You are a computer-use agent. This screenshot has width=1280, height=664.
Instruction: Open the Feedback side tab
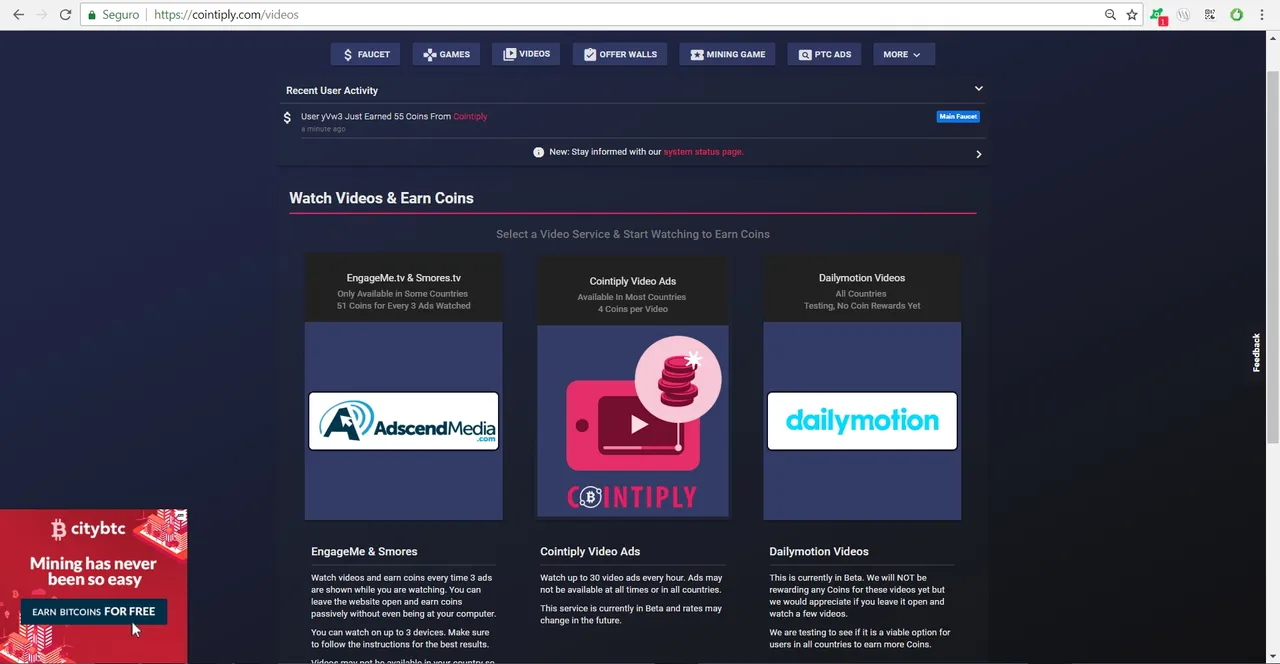1256,353
